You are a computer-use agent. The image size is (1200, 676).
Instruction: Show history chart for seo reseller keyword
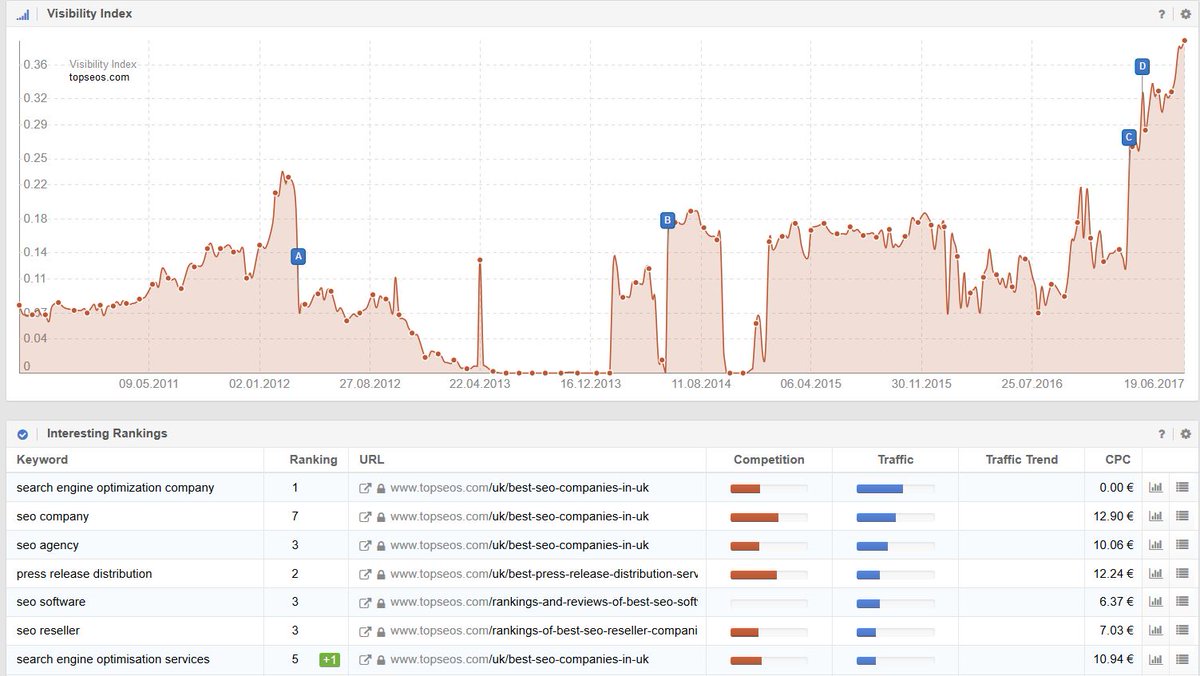[x=1156, y=631]
